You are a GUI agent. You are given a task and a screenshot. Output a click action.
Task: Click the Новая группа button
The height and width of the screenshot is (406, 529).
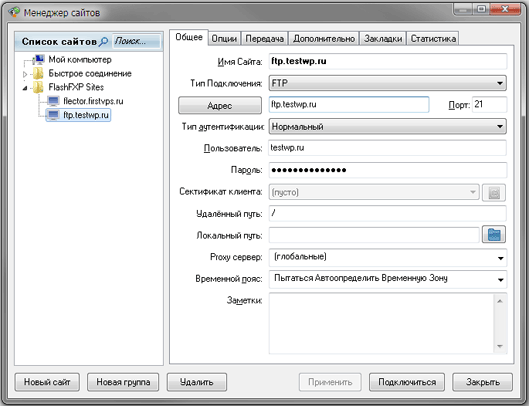coord(123,382)
